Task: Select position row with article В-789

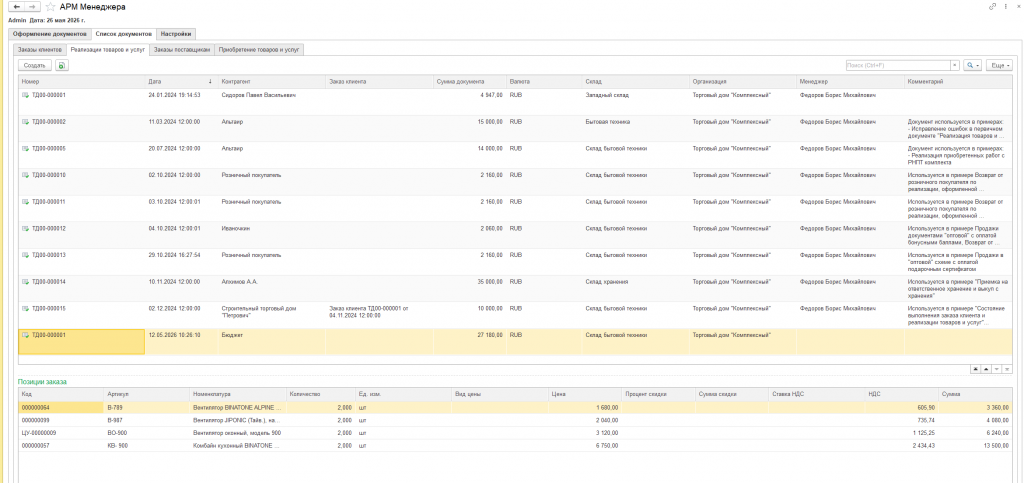Action: click(x=516, y=407)
